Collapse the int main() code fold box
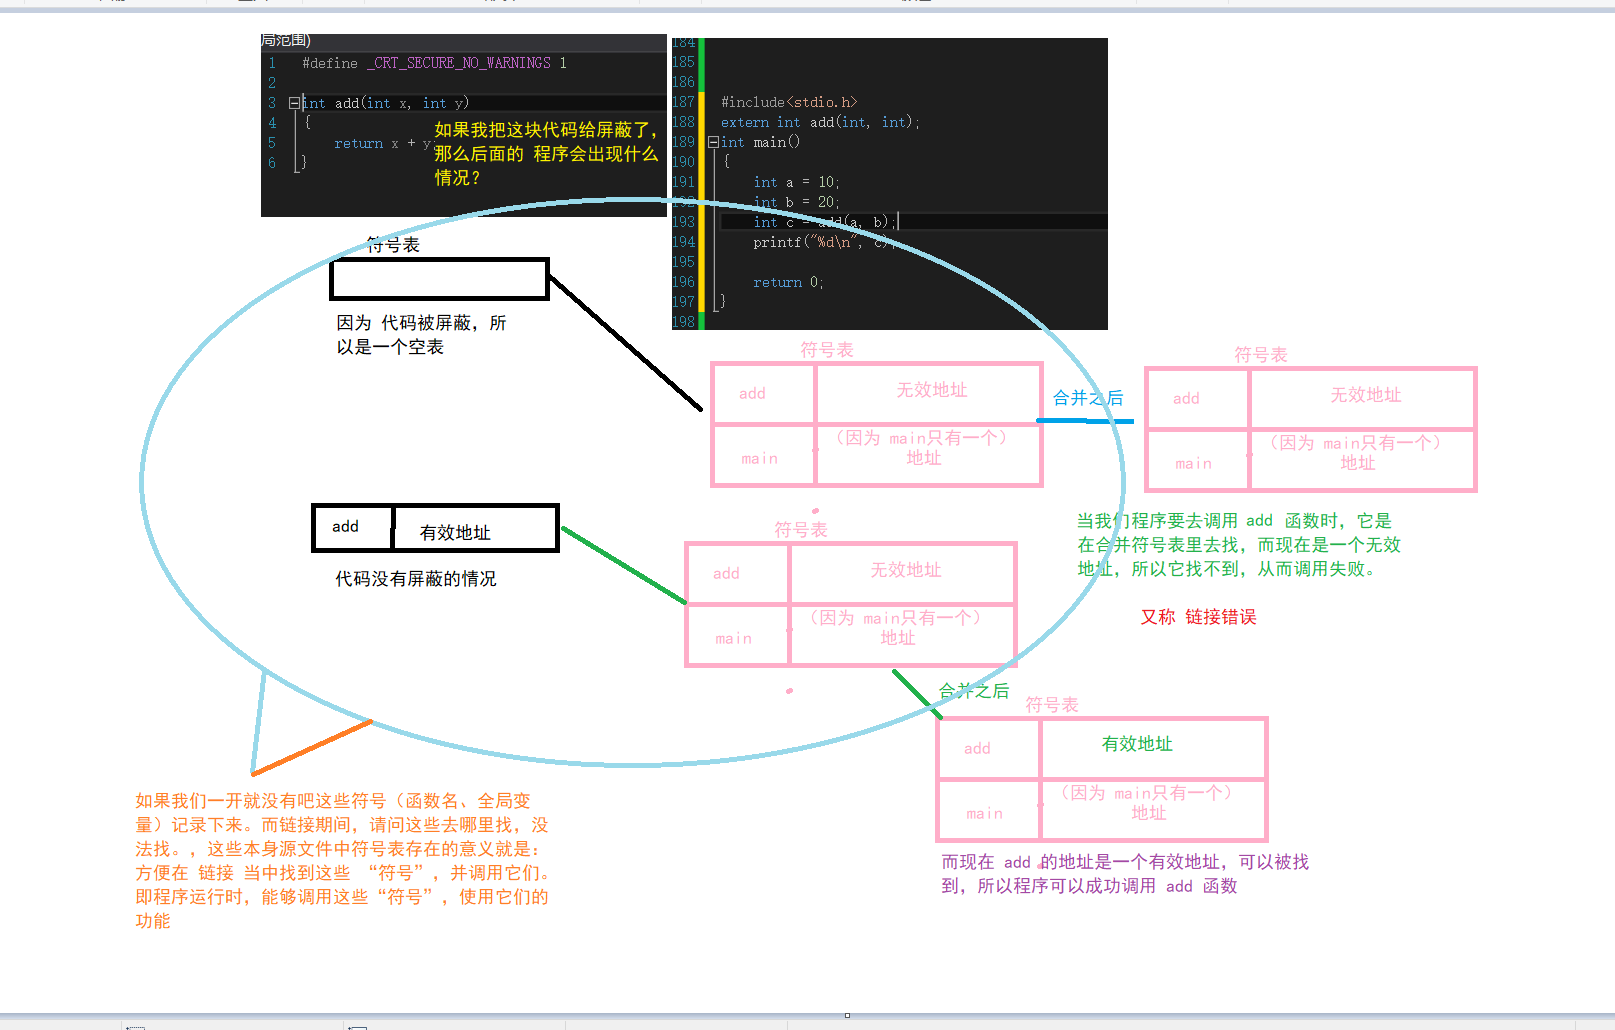 (713, 142)
